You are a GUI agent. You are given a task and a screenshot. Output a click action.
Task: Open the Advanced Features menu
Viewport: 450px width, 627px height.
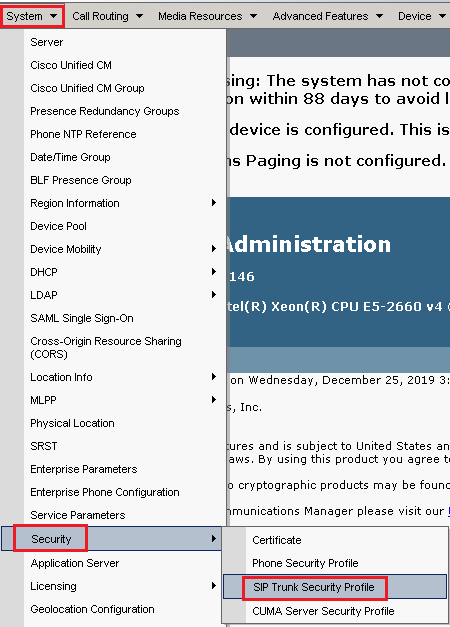point(328,16)
